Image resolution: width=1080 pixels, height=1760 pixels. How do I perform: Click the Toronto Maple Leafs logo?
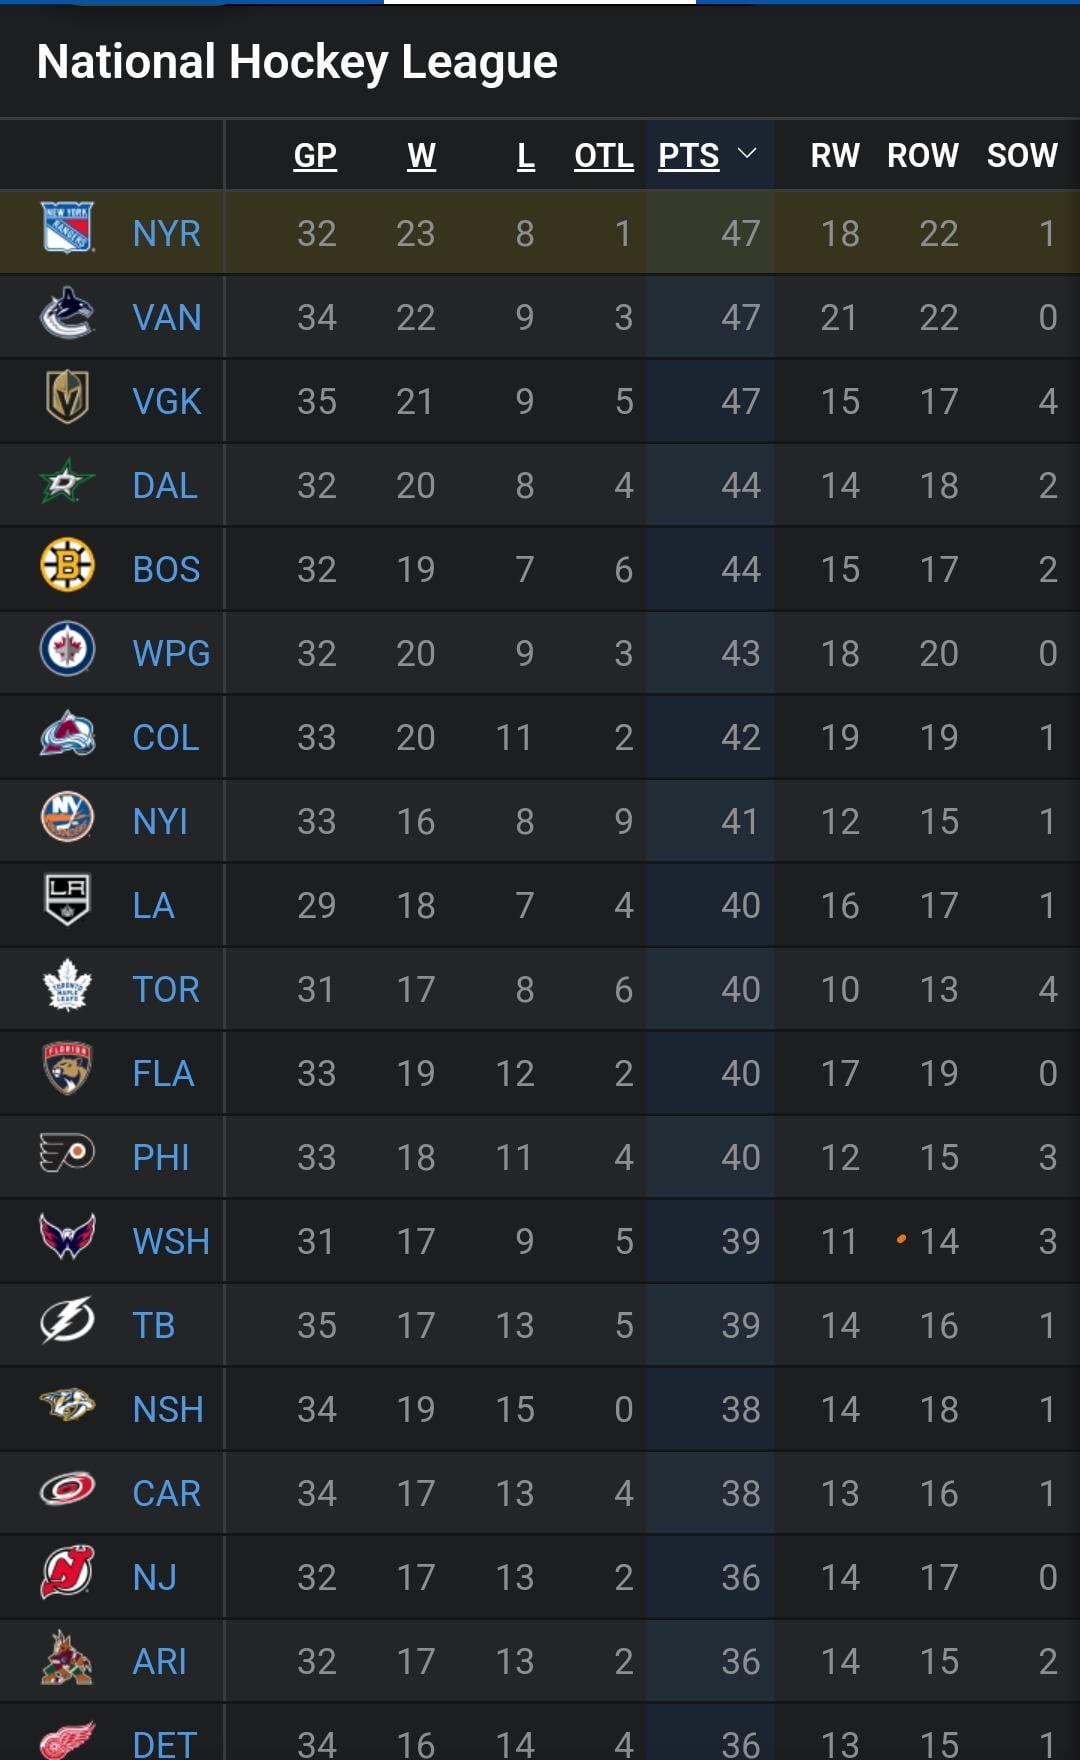click(67, 986)
